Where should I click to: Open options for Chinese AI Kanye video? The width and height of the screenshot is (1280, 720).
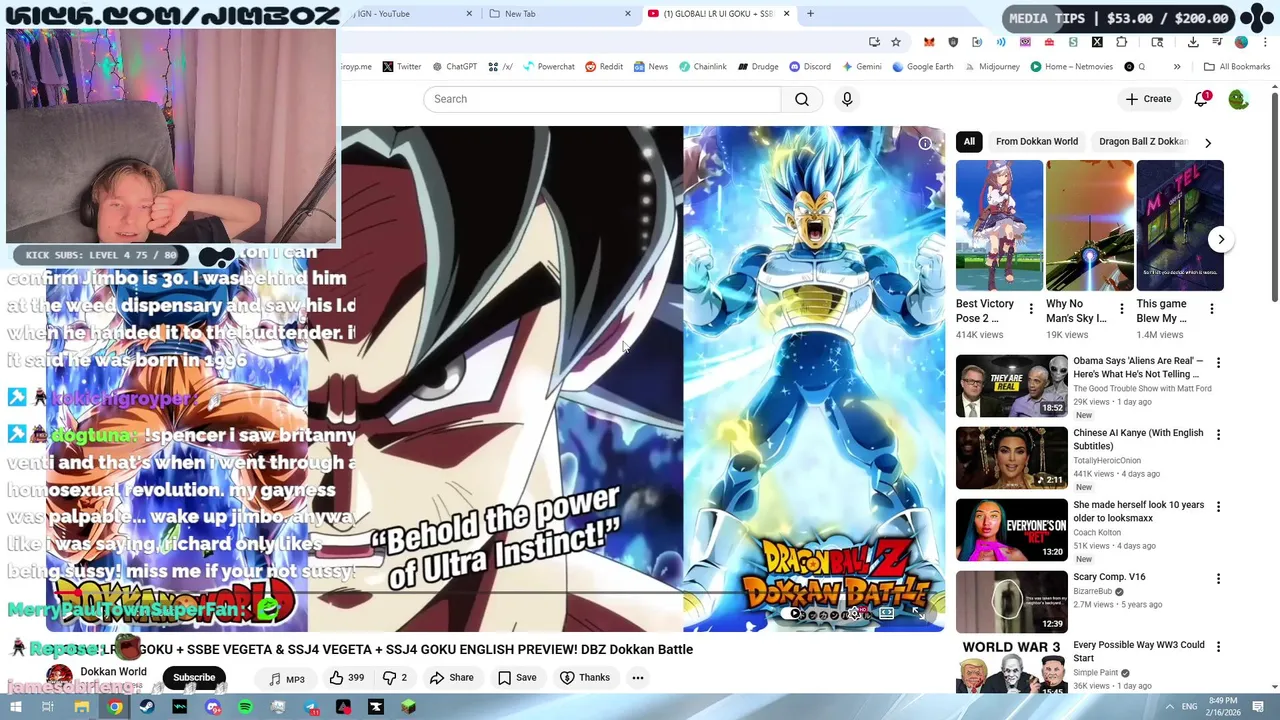click(1218, 435)
